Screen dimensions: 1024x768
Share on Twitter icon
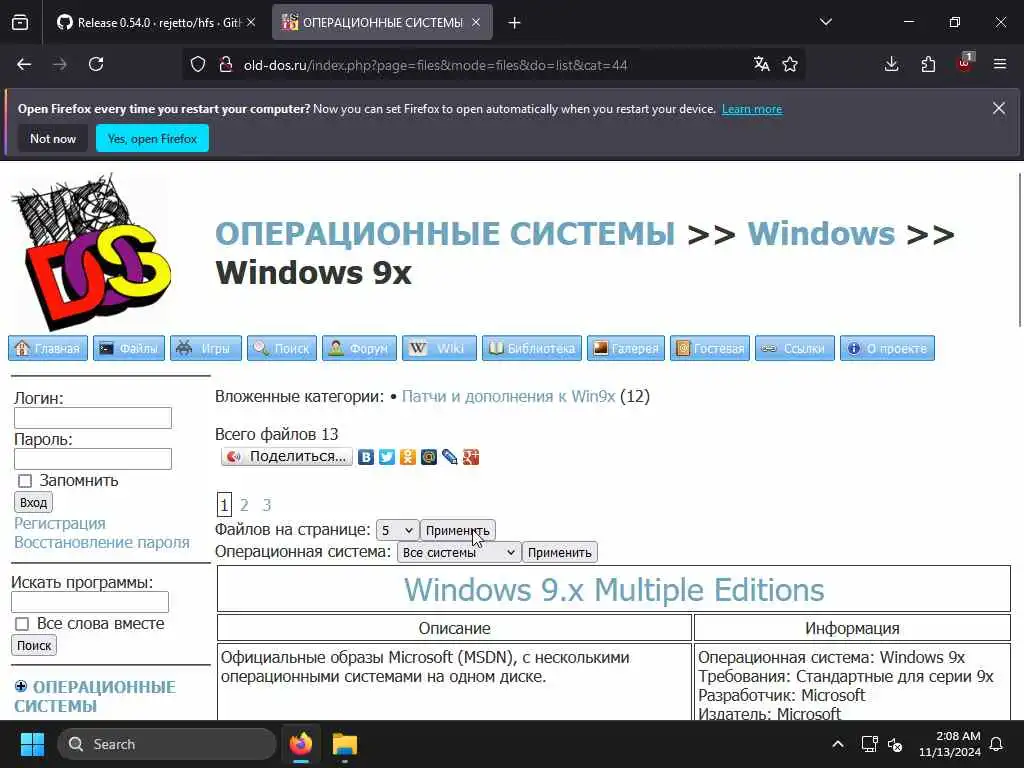[387, 457]
